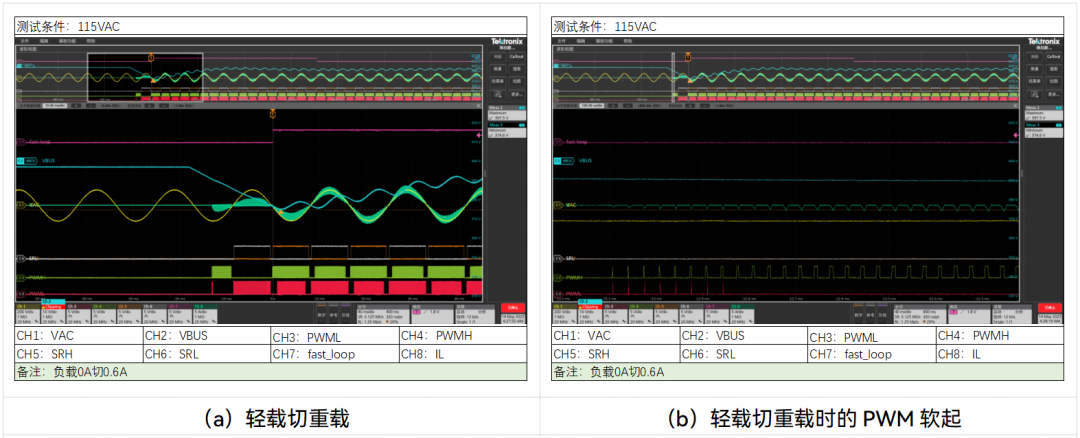Open 更多 more options in left scope
The width and height of the screenshot is (1080, 438).
click(x=517, y=94)
